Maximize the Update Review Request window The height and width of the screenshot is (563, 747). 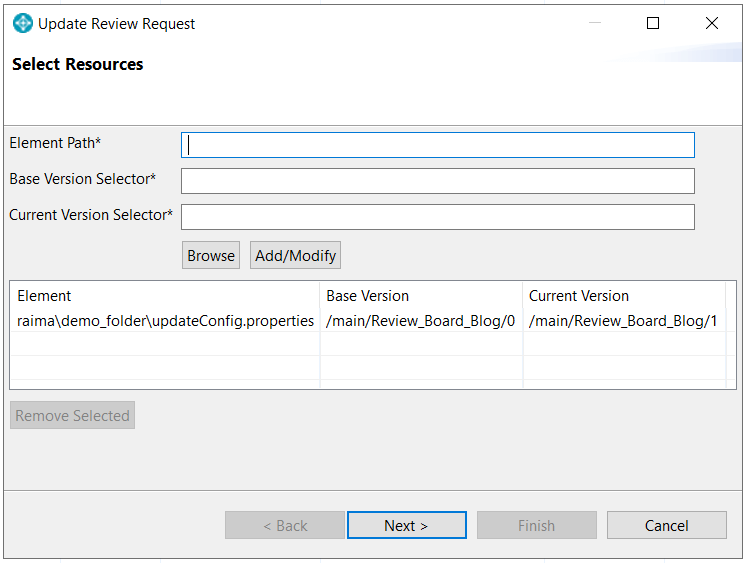point(653,23)
